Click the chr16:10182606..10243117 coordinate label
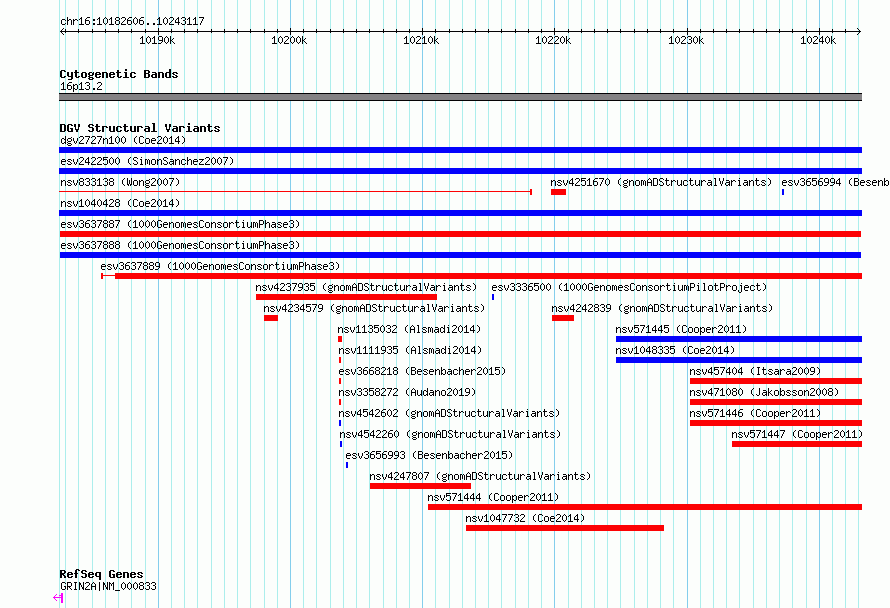890x608 pixels. click(x=132, y=21)
